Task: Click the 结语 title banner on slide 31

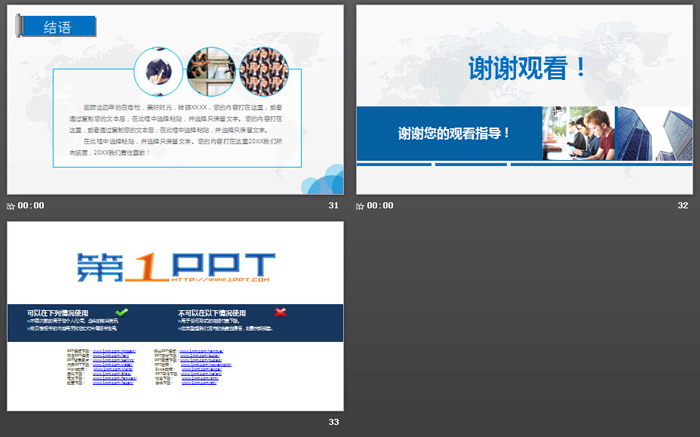Action: pos(56,26)
